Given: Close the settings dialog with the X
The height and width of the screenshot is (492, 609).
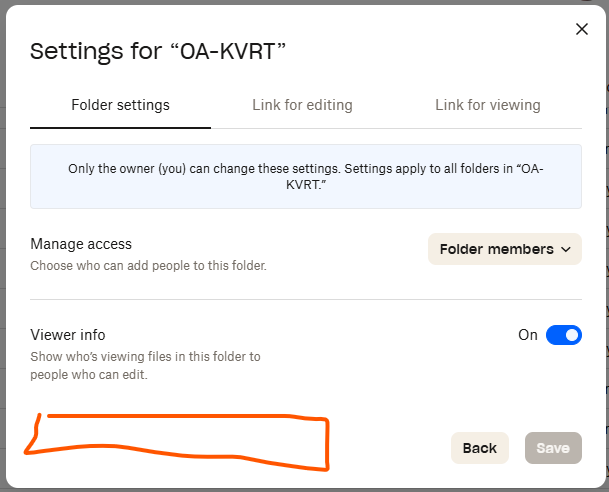Looking at the screenshot, I should pyautogui.click(x=582, y=30).
